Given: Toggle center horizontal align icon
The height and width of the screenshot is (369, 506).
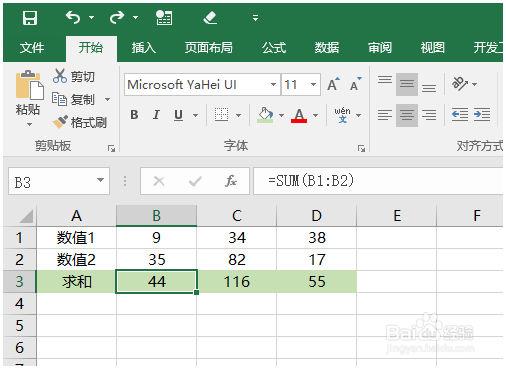Looking at the screenshot, I should [407, 115].
